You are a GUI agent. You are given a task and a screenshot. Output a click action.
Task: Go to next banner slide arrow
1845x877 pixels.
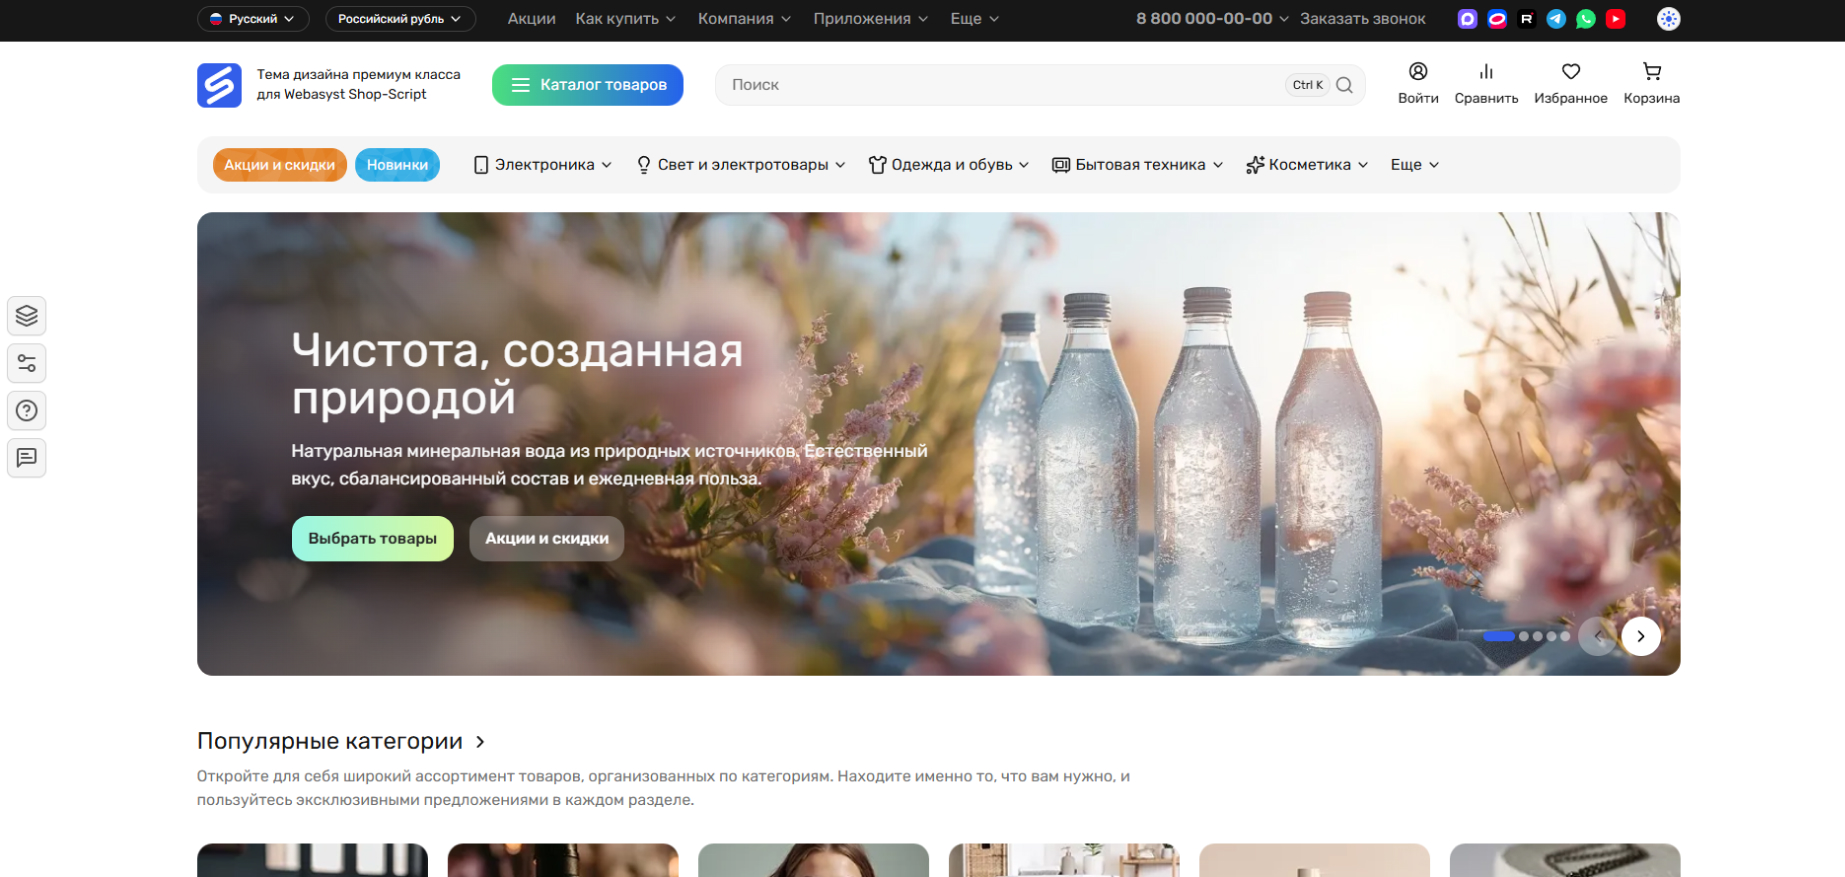(1640, 636)
